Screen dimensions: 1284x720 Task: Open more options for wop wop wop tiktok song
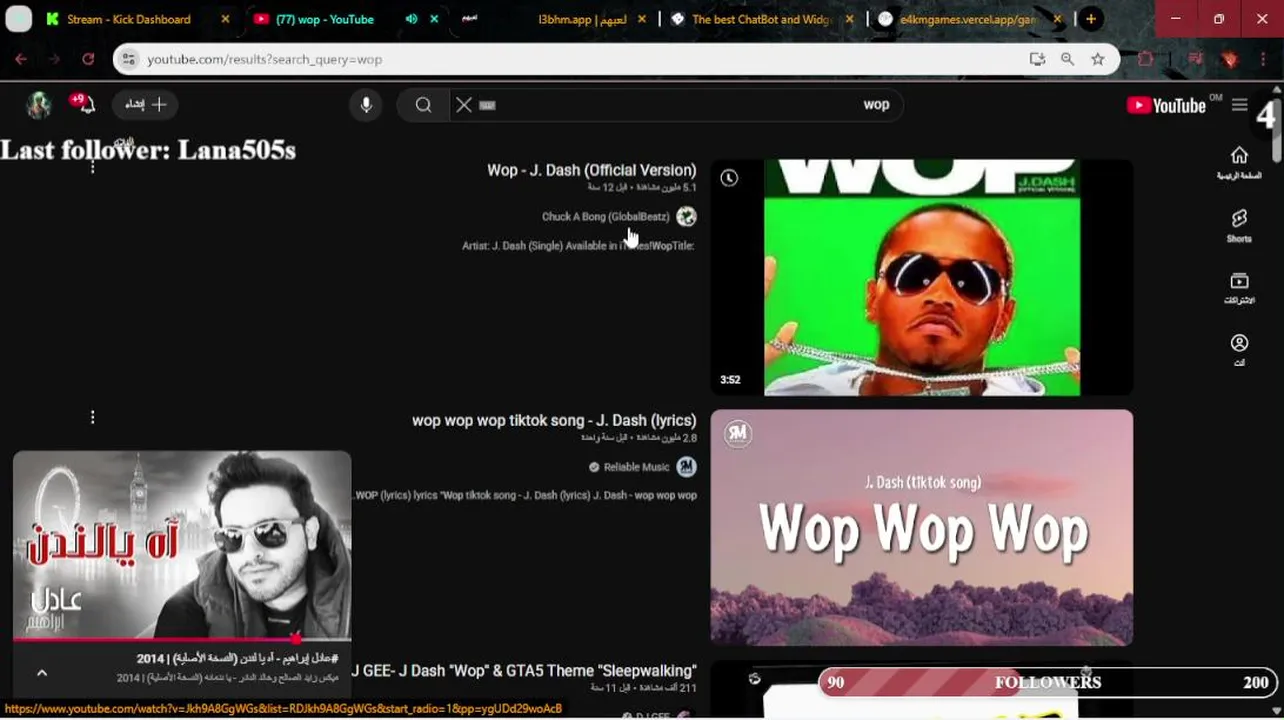(x=92, y=417)
